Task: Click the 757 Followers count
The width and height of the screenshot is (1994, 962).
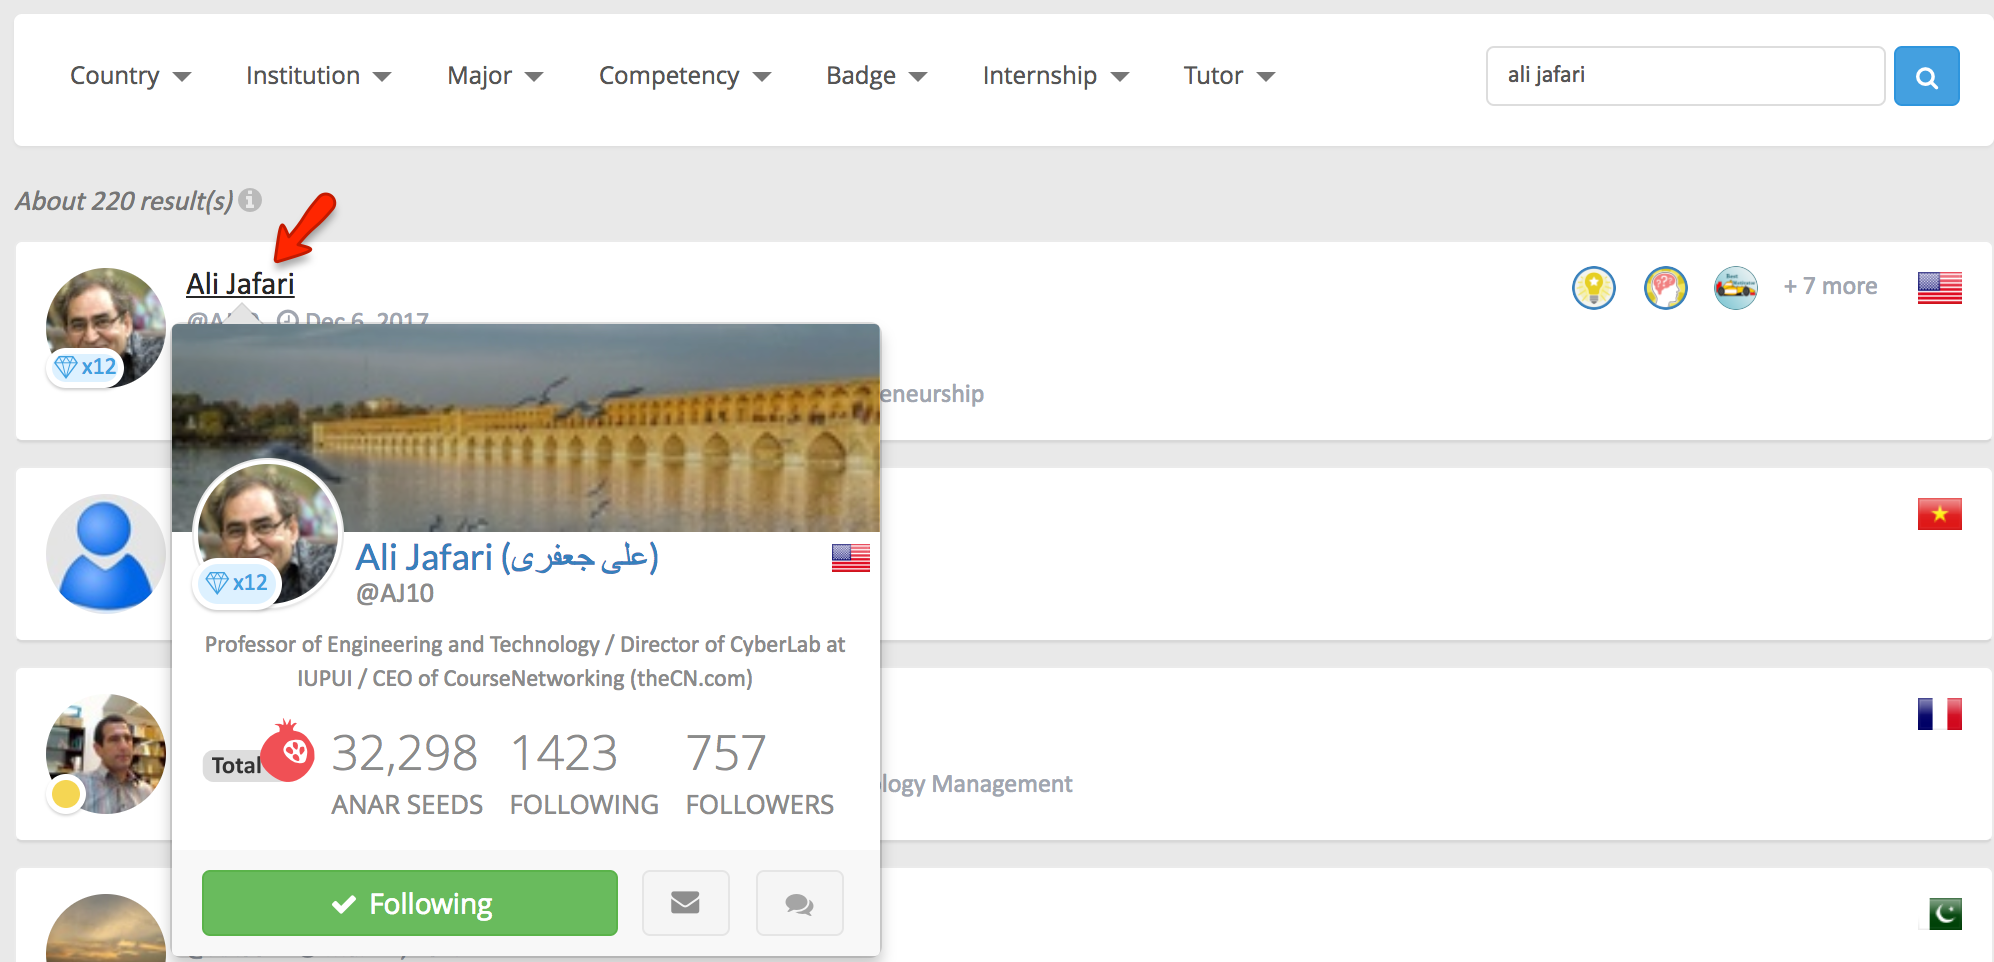Action: tap(726, 753)
